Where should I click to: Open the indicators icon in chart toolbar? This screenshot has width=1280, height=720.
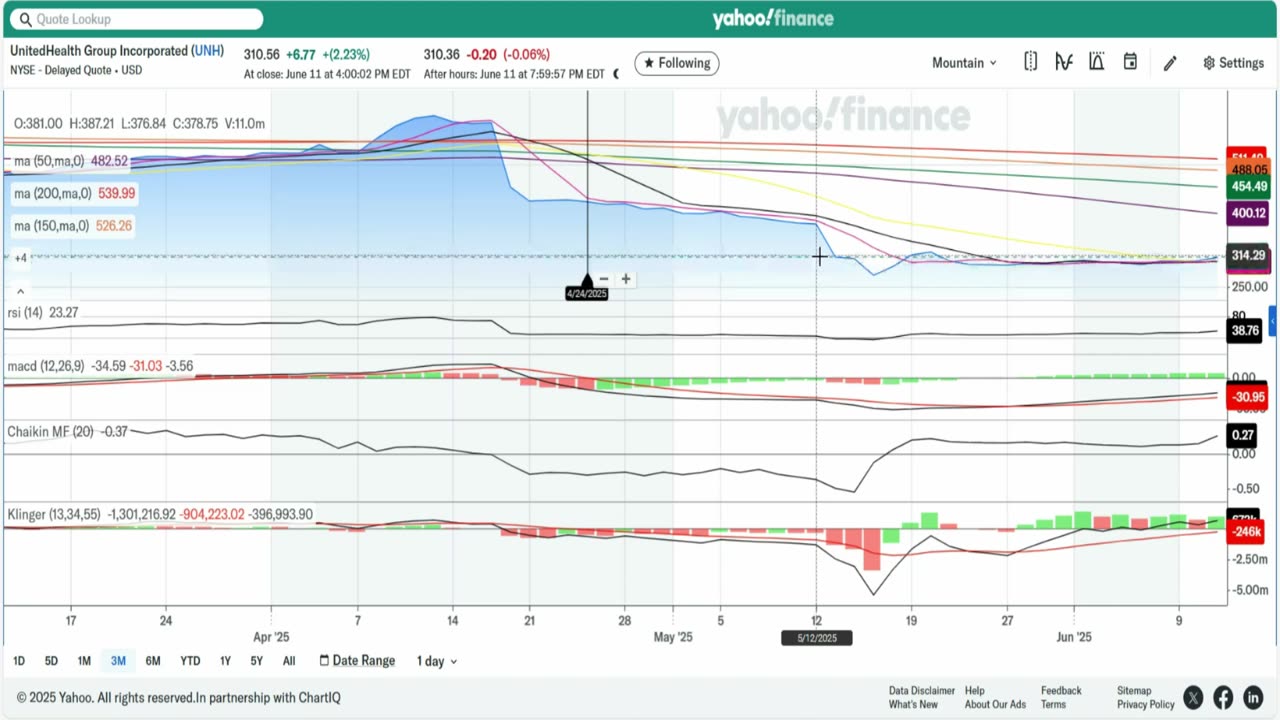[x=1064, y=62]
